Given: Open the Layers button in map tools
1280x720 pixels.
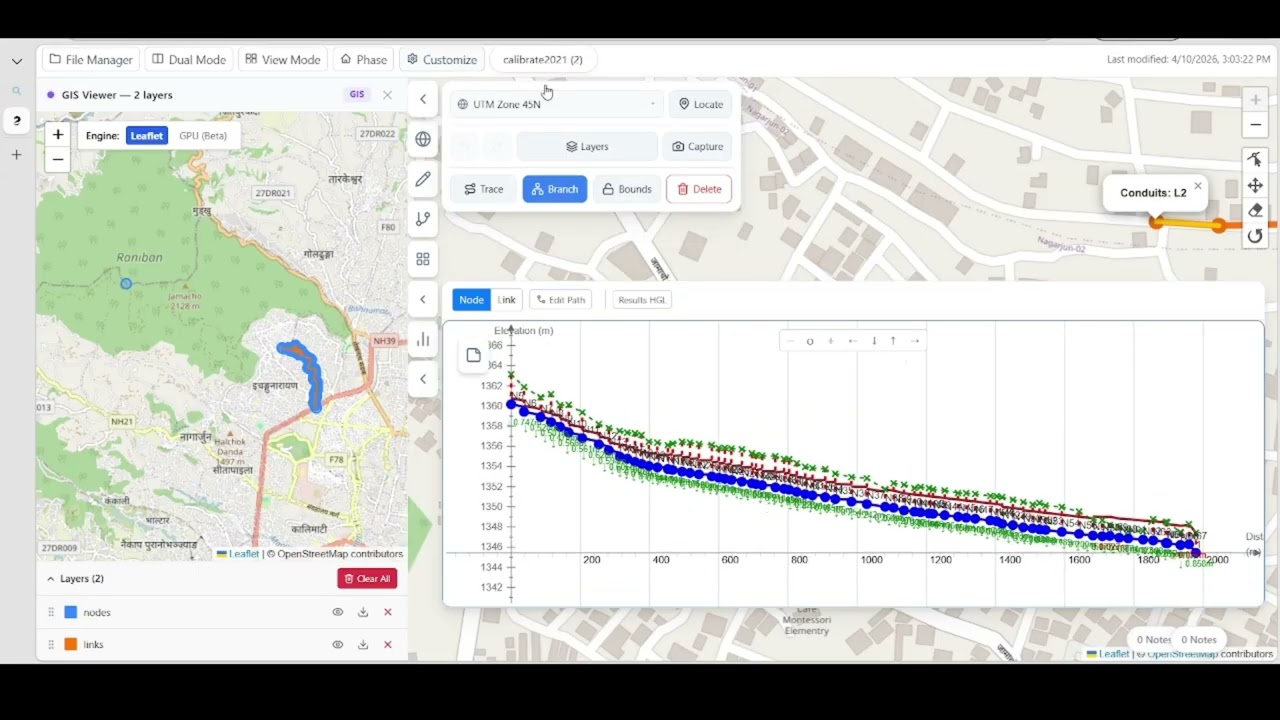Looking at the screenshot, I should coord(587,147).
